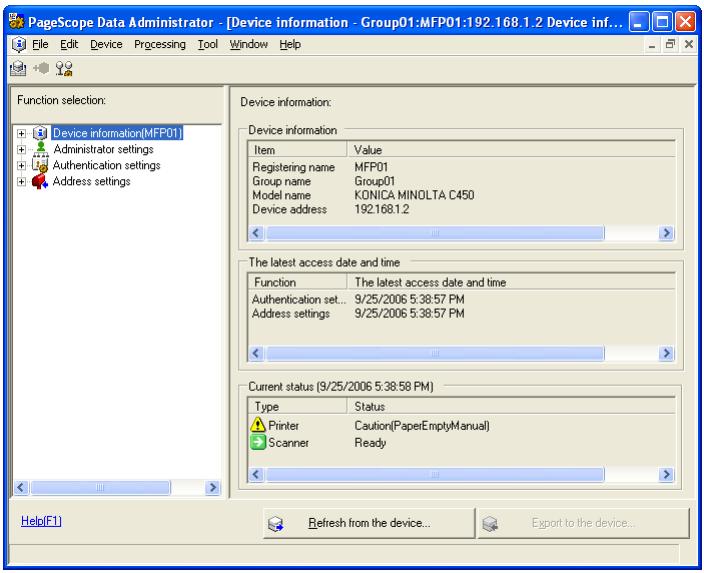Click the Function selection scrollbar thumb
The image size is (704, 573).
(100, 487)
